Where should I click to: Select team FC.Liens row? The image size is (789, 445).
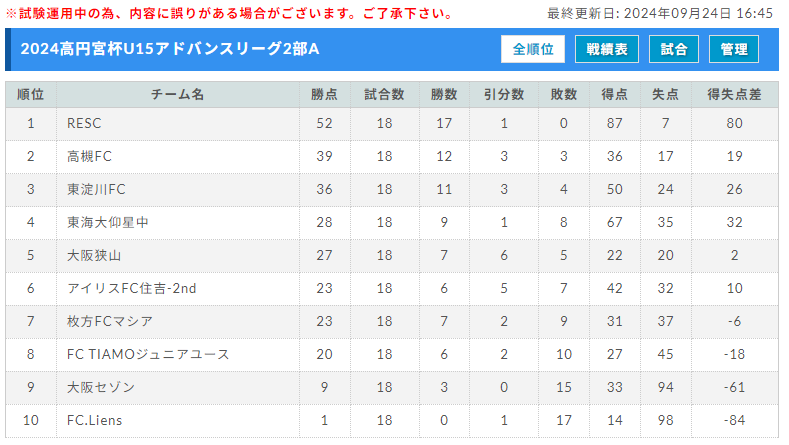[x=392, y=420]
